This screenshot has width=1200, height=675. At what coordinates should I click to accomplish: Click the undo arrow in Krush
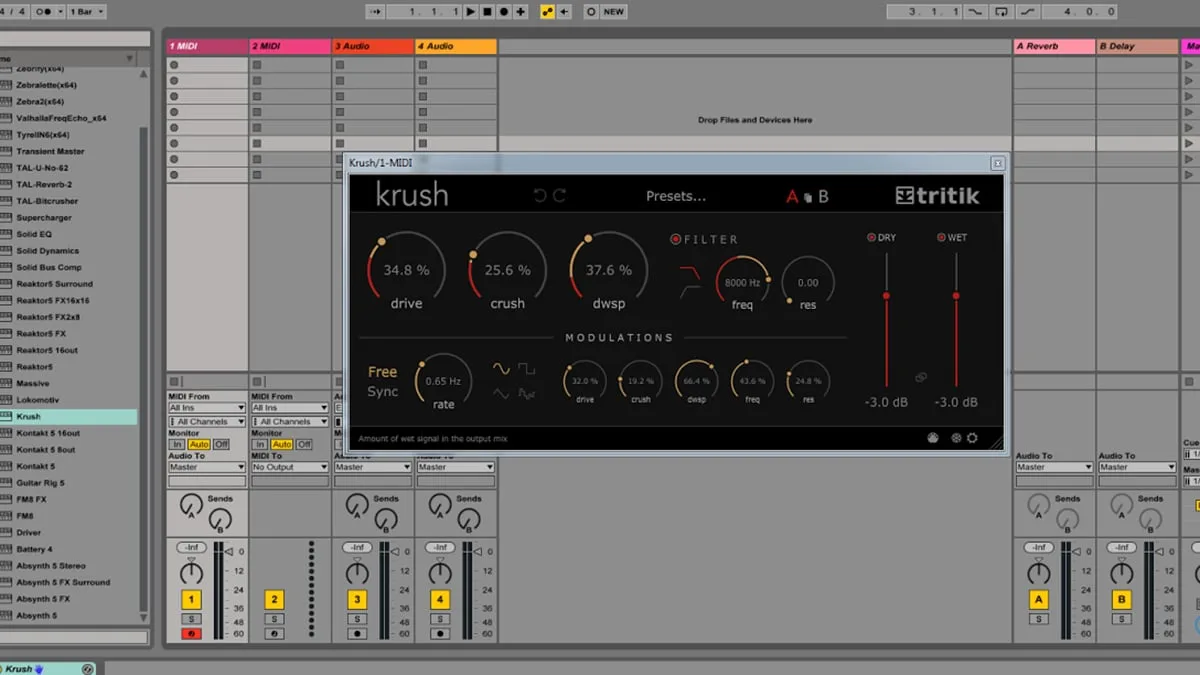coord(540,196)
